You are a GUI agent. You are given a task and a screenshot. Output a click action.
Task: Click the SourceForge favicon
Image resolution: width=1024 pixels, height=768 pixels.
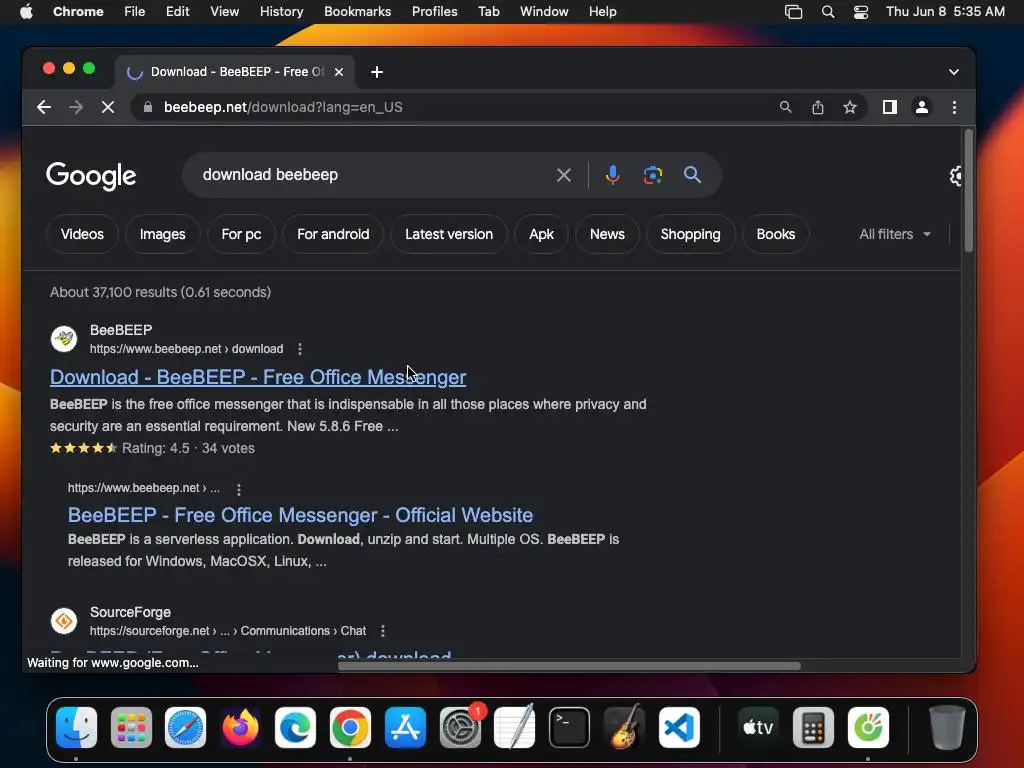[64, 621]
